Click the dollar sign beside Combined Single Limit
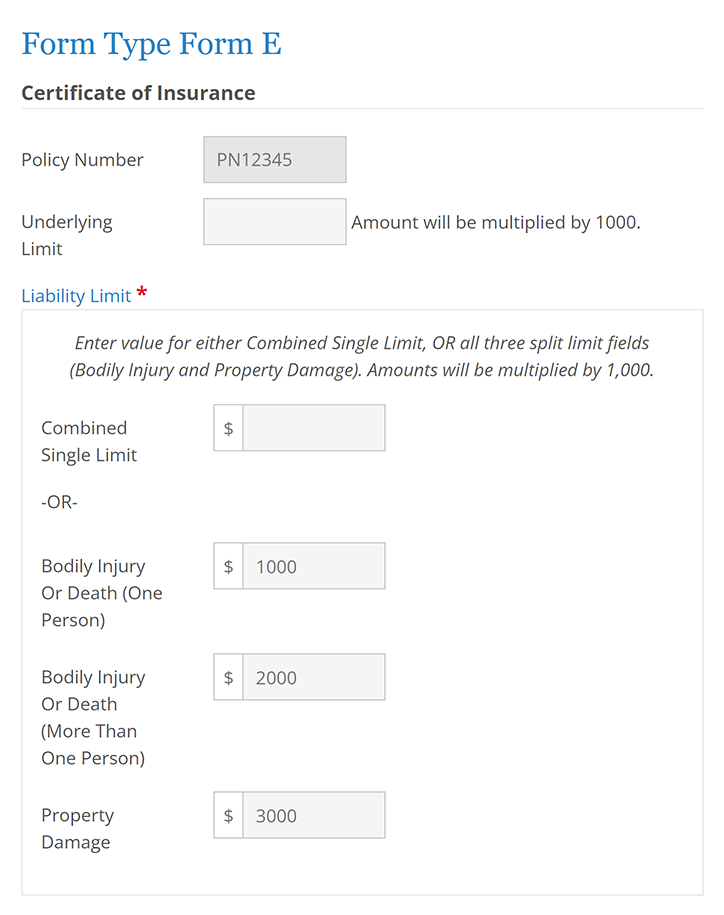 click(x=227, y=427)
